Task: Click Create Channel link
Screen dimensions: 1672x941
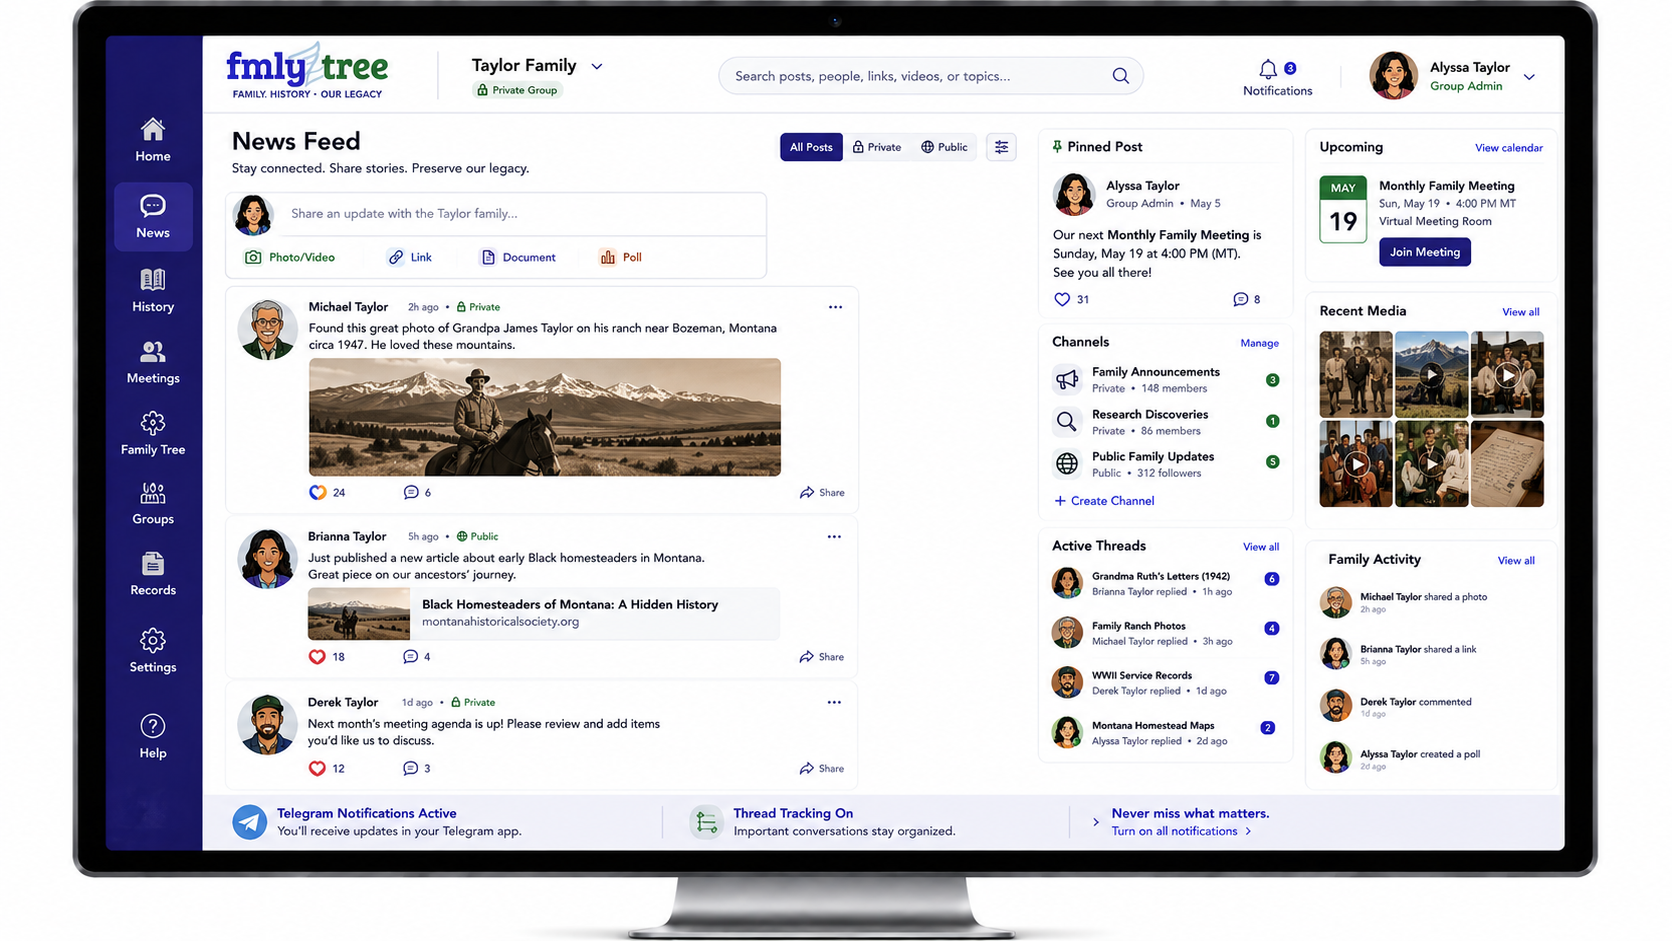Action: (1104, 501)
